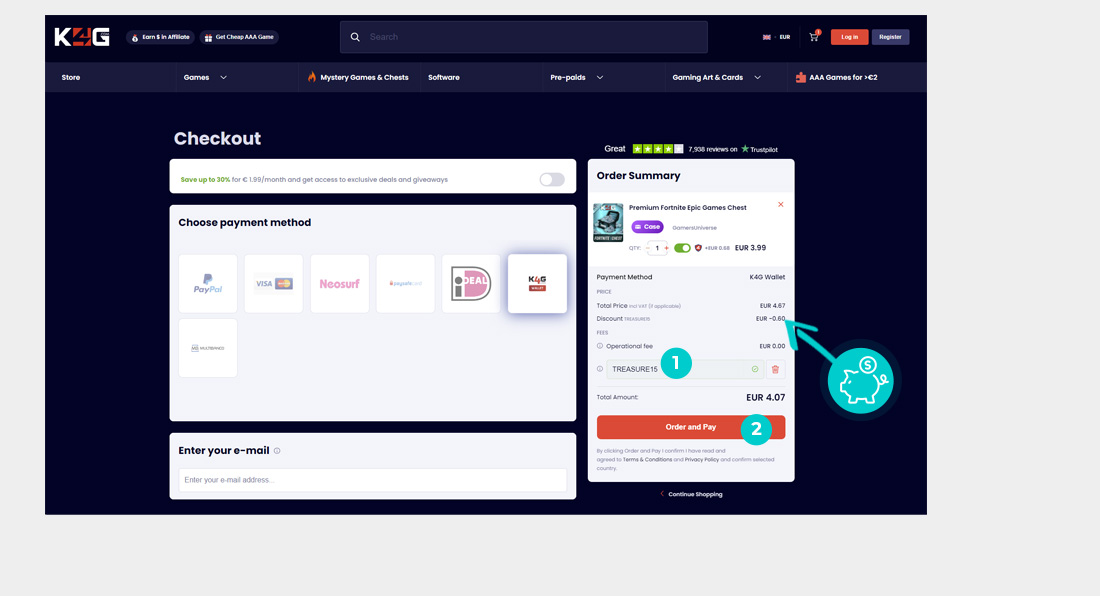The image size is (1100, 596).
Task: Click the Premium Fortnite Epic Games Chest title
Action: click(688, 208)
